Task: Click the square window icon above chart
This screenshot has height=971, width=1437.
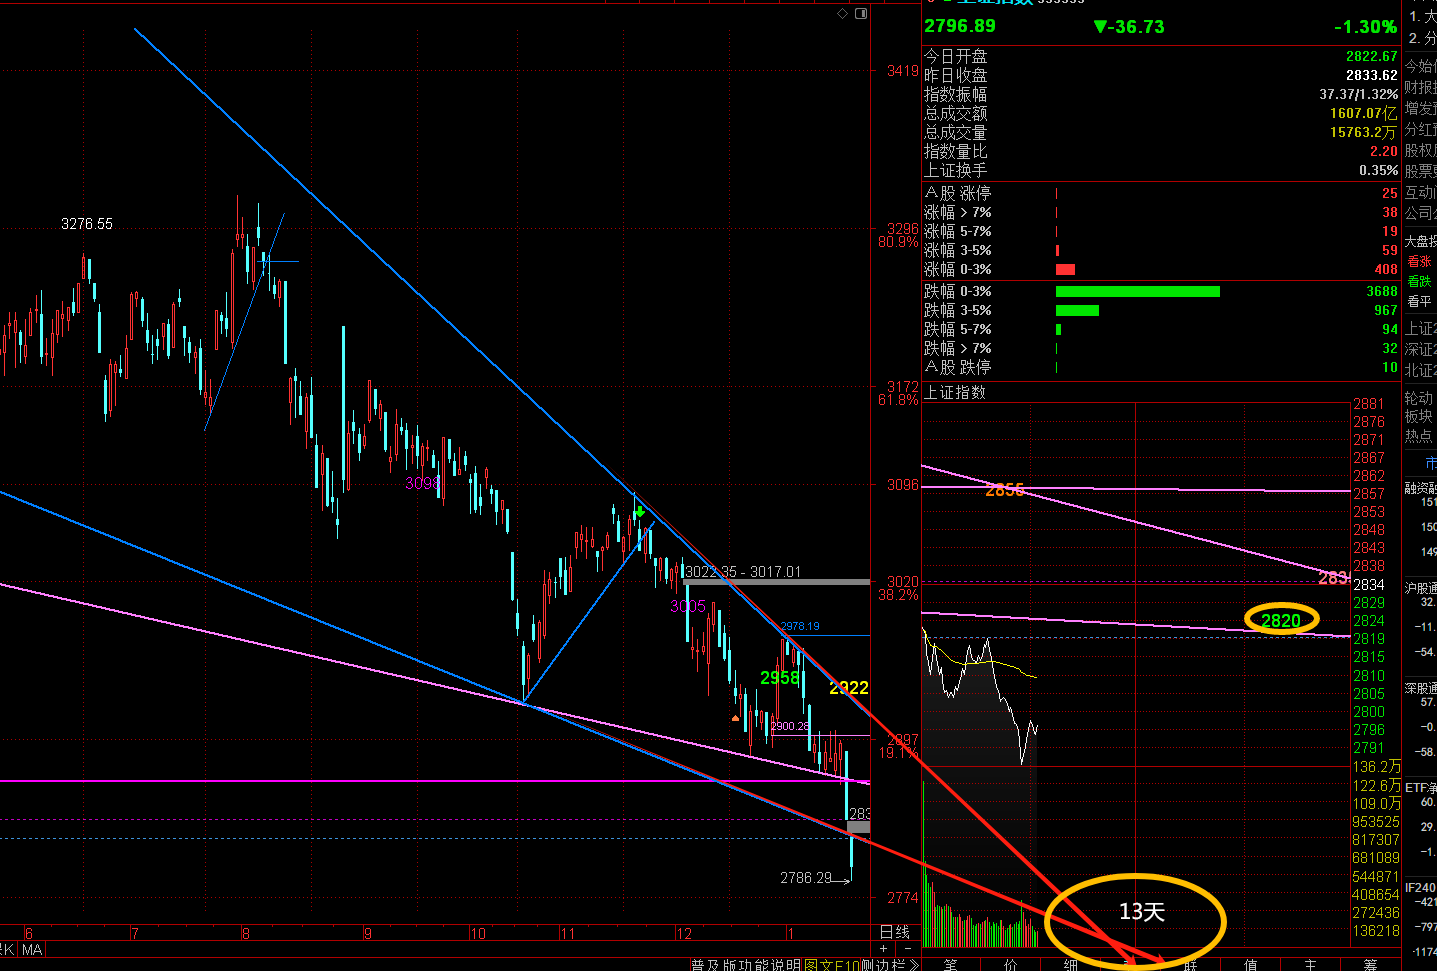Action: pos(861,13)
